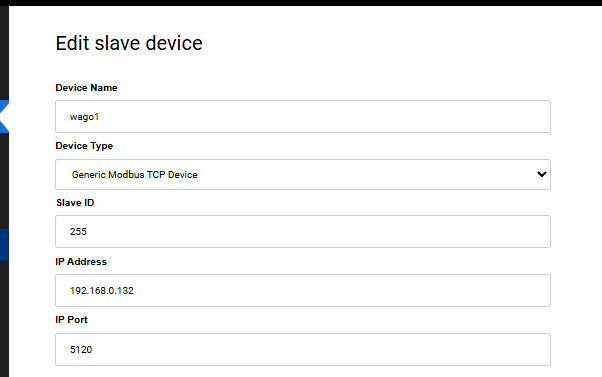This screenshot has width=602, height=377.
Task: Click into the IP Port field
Action: click(303, 349)
